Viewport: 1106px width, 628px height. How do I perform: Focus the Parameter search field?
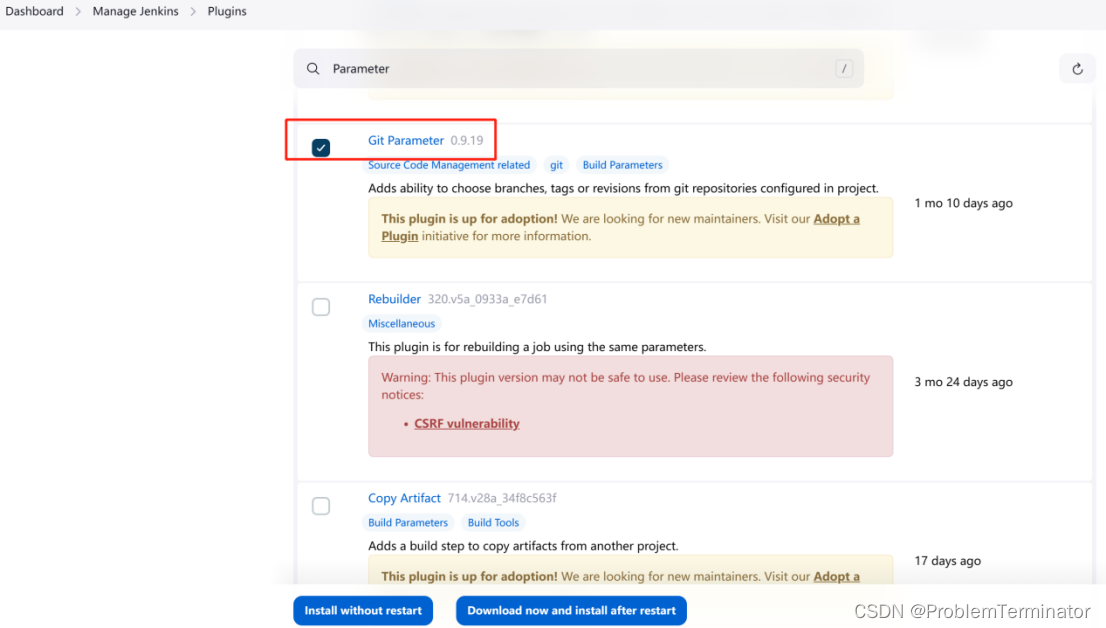tap(578, 68)
